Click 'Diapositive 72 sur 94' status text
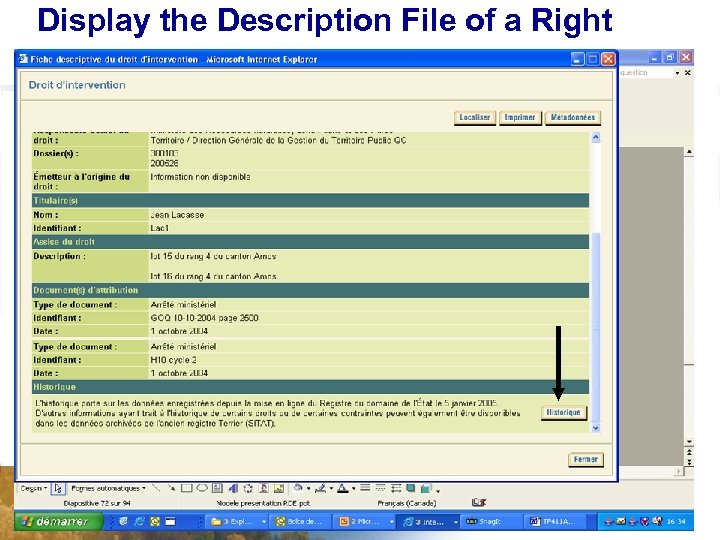 pos(97,503)
